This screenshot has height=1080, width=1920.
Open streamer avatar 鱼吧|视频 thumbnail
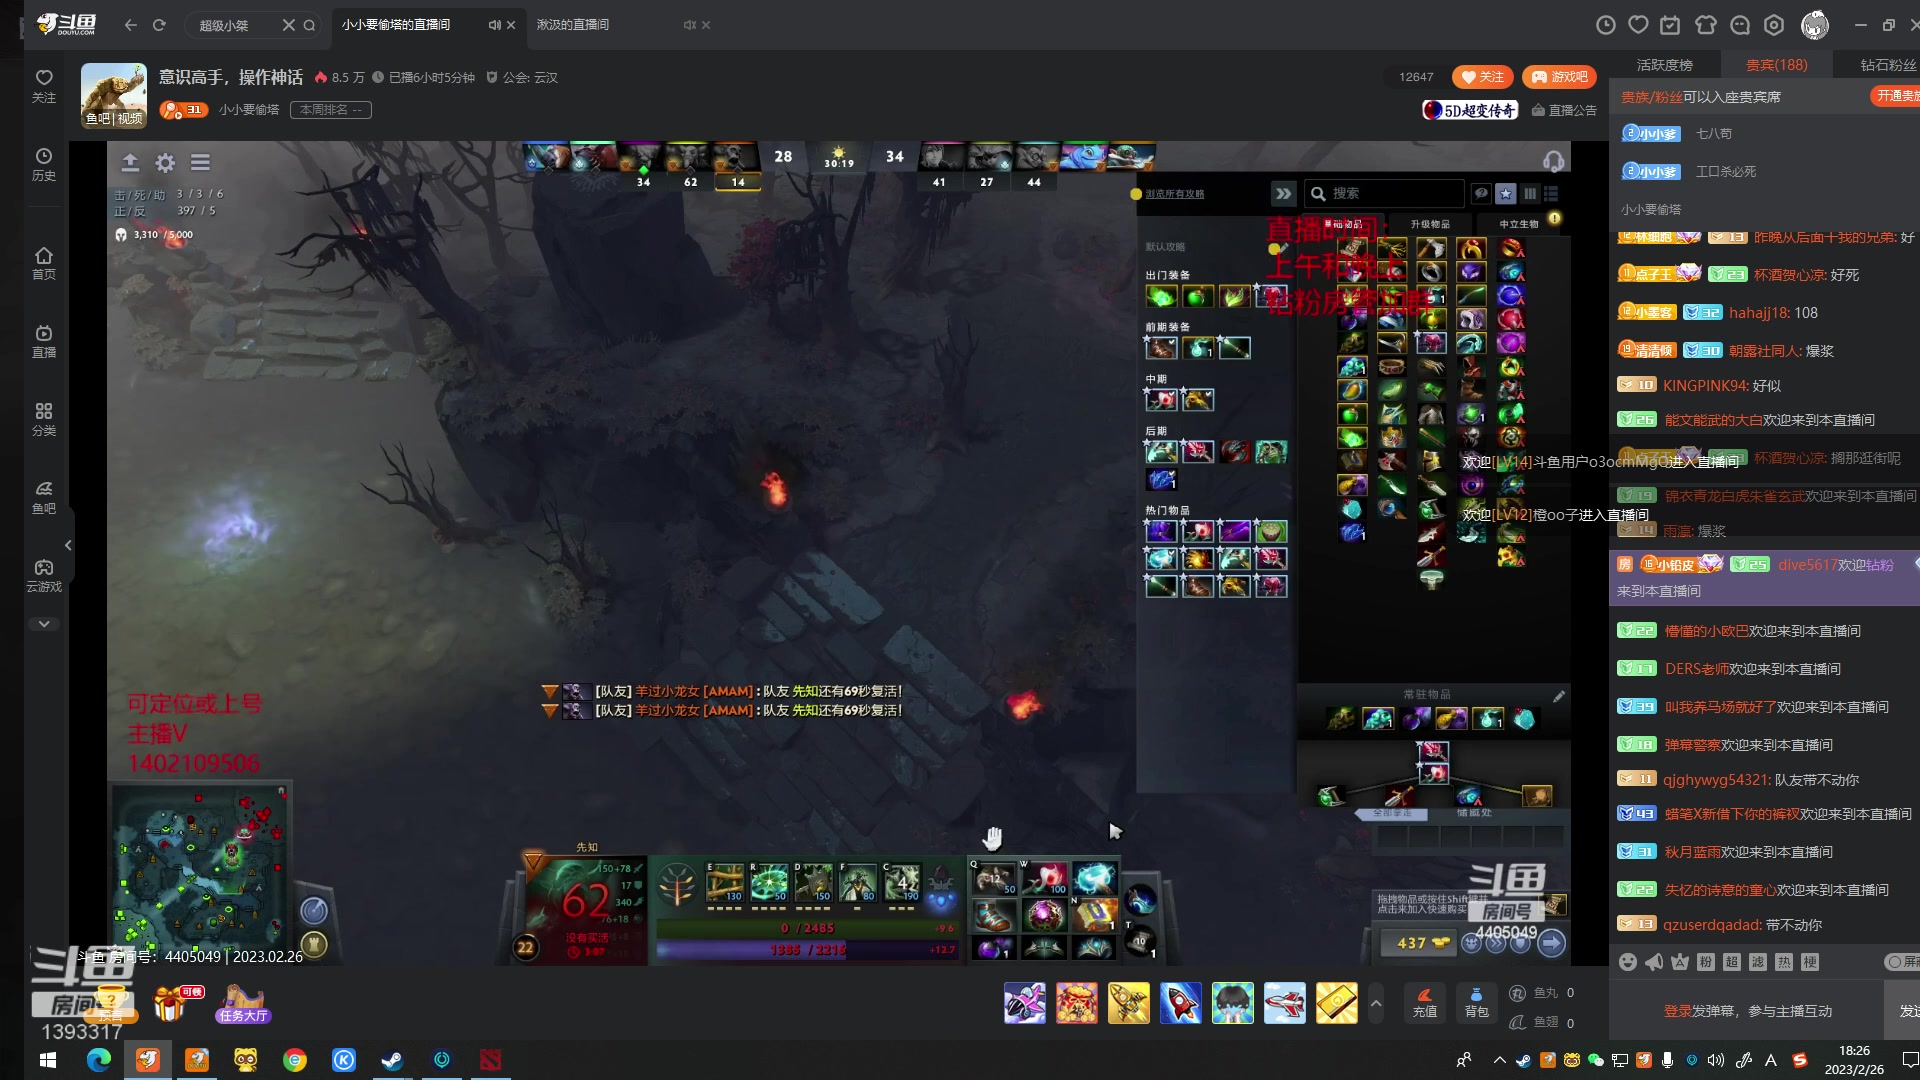tap(114, 96)
